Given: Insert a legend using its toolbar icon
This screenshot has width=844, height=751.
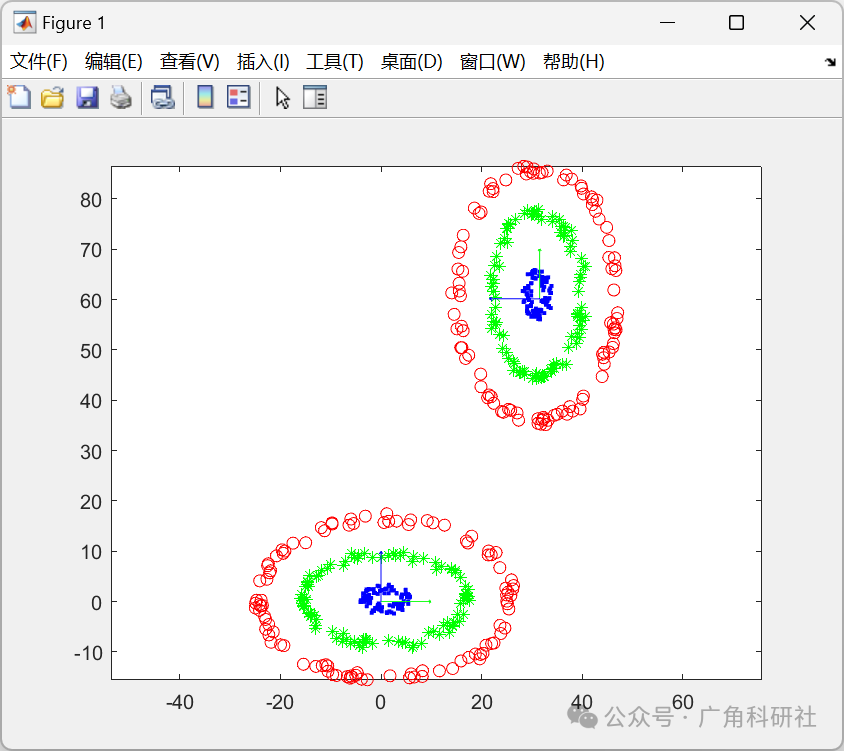Looking at the screenshot, I should 236,97.
